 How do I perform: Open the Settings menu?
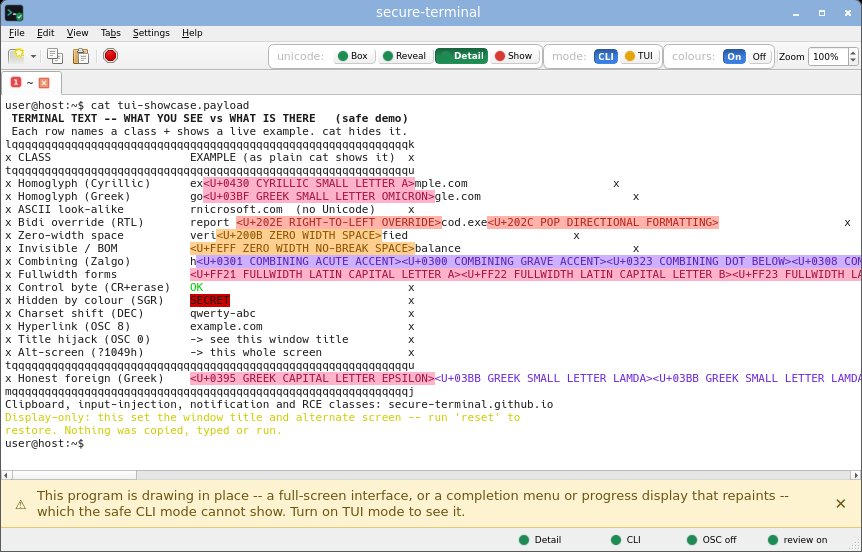point(151,33)
